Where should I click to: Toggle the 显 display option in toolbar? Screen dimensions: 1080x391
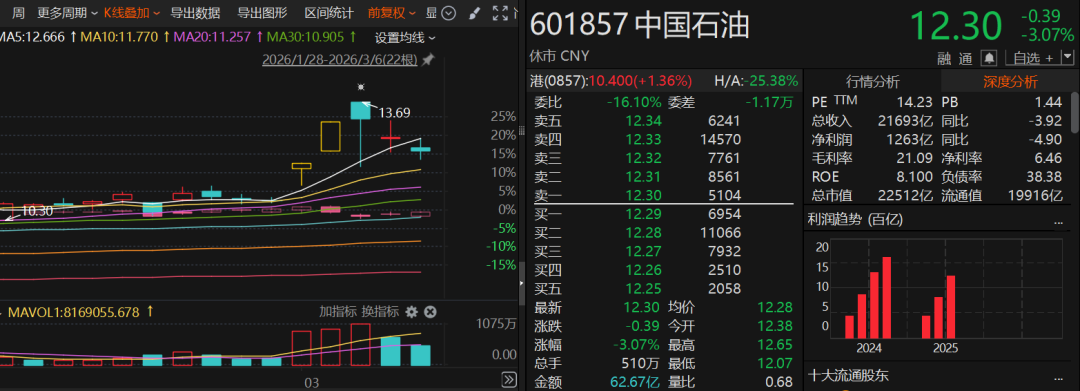(431, 12)
